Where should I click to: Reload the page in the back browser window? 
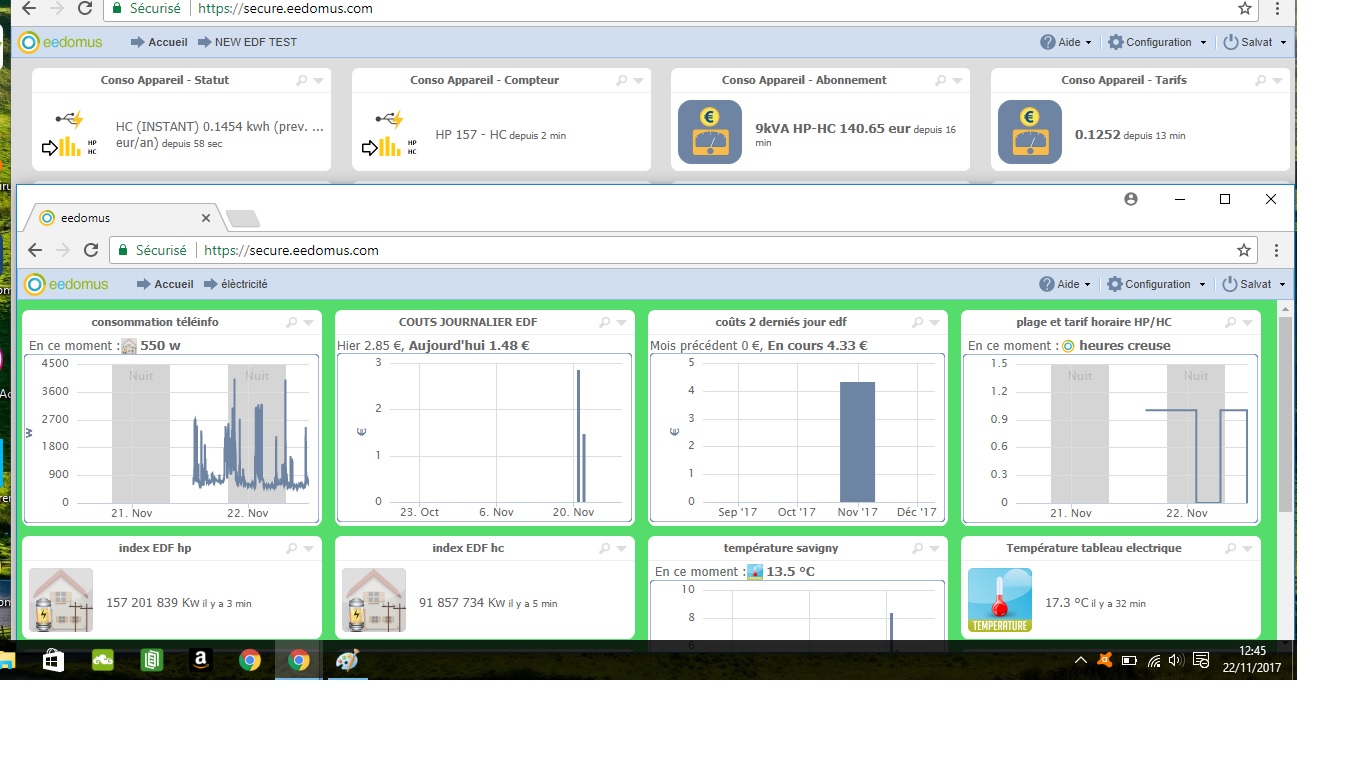pos(85,8)
